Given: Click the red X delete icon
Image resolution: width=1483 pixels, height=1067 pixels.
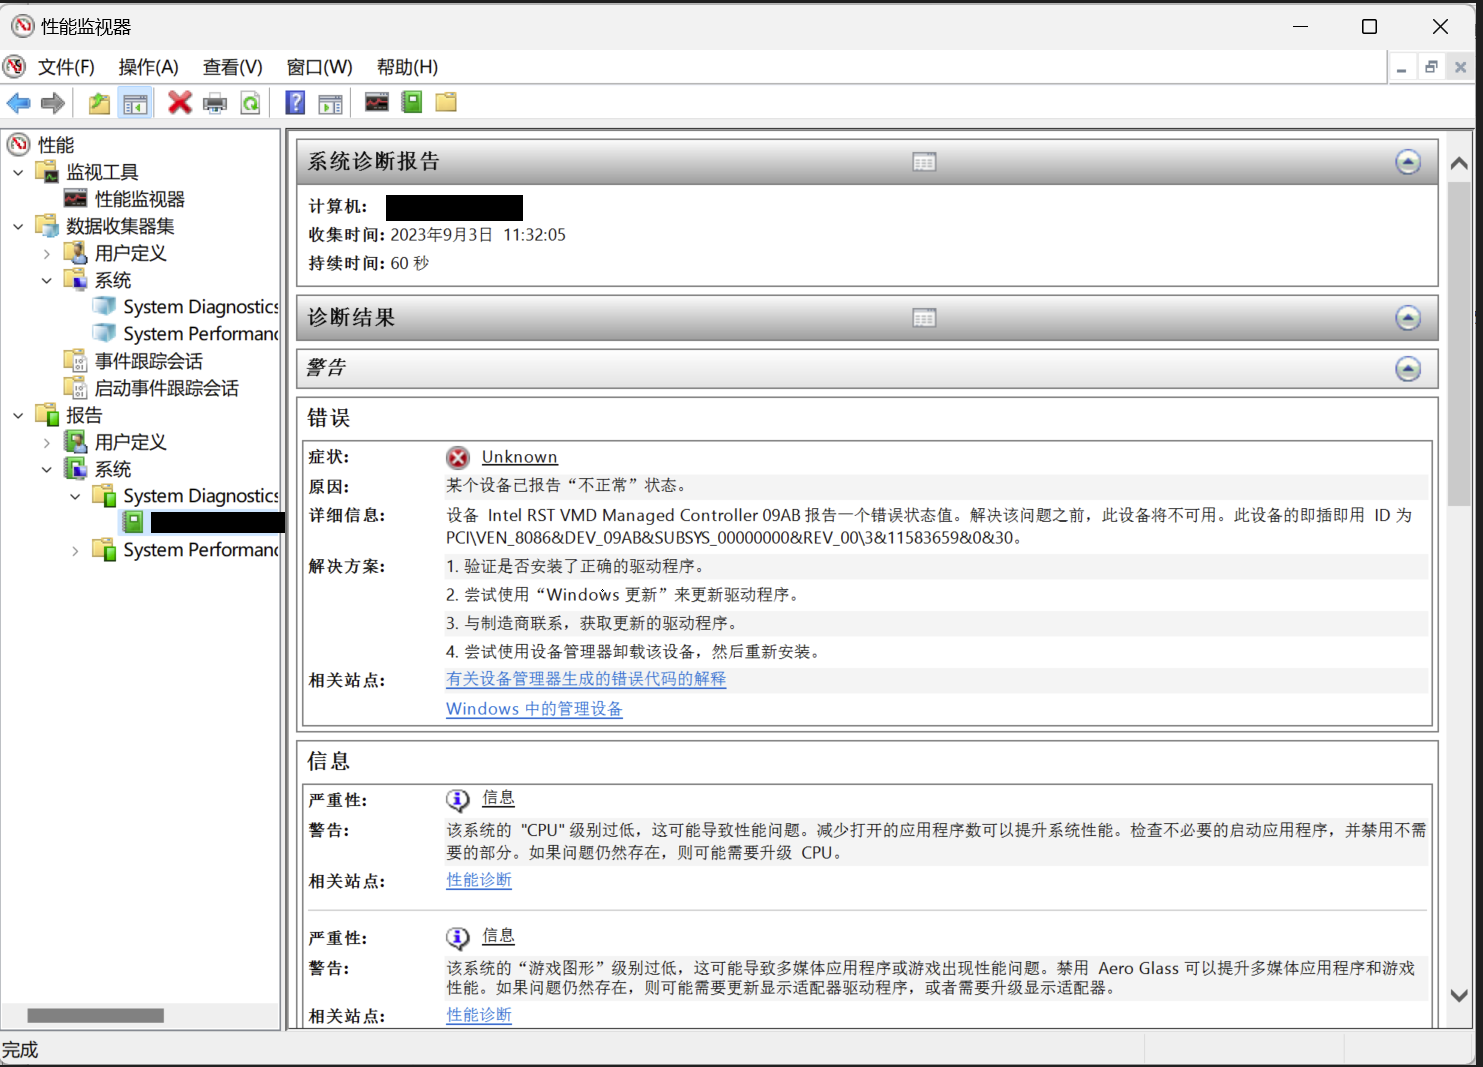Looking at the screenshot, I should [x=180, y=103].
